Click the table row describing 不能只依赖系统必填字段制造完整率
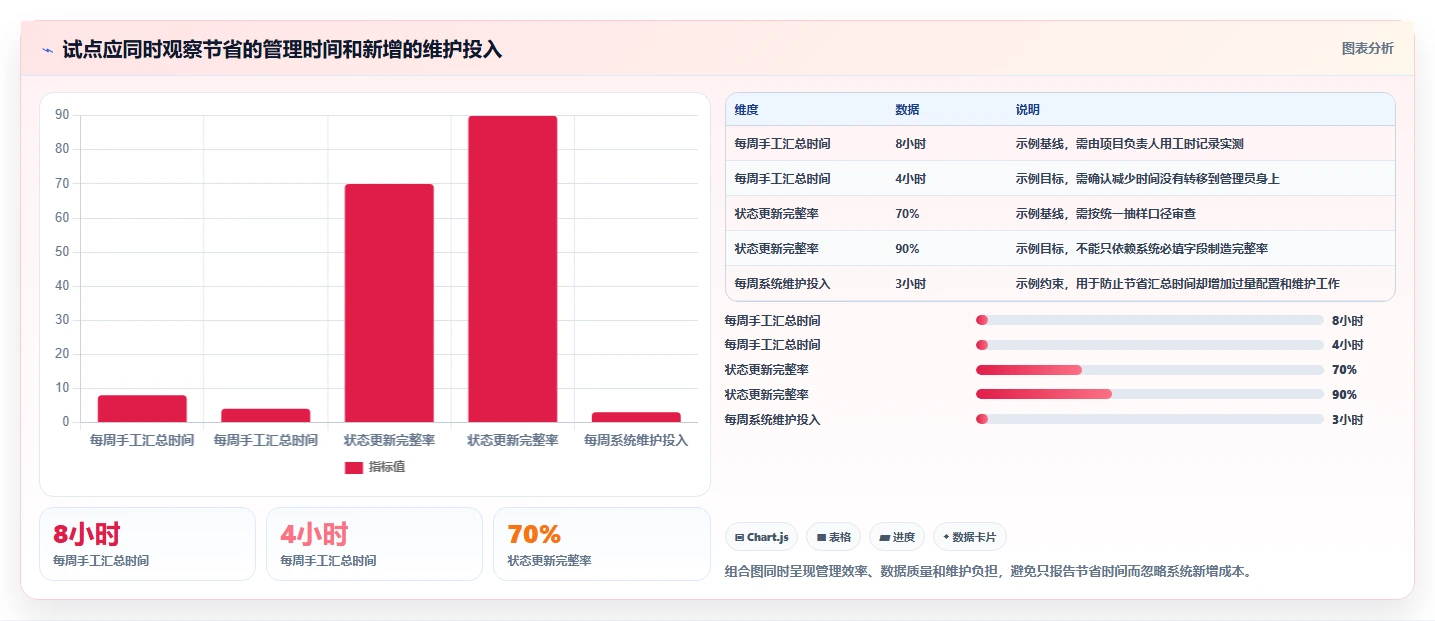This screenshot has width=1435, height=621. [x=1060, y=249]
